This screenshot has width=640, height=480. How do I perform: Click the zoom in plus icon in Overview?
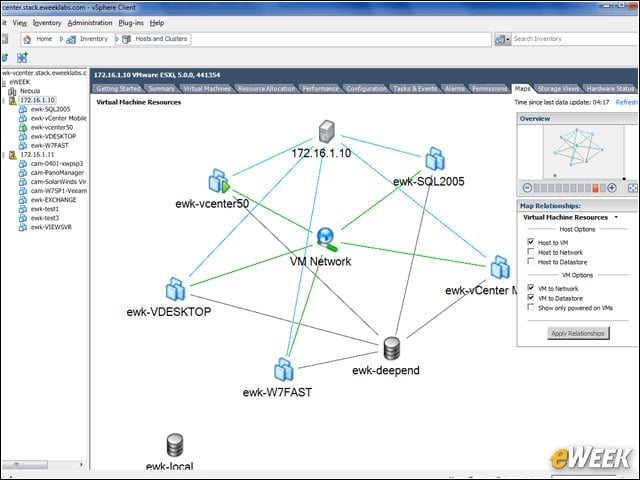[x=611, y=188]
